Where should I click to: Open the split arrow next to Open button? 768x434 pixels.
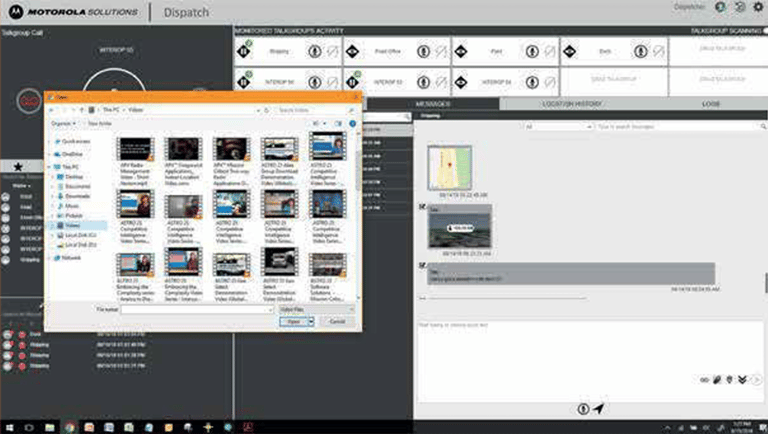tap(311, 322)
